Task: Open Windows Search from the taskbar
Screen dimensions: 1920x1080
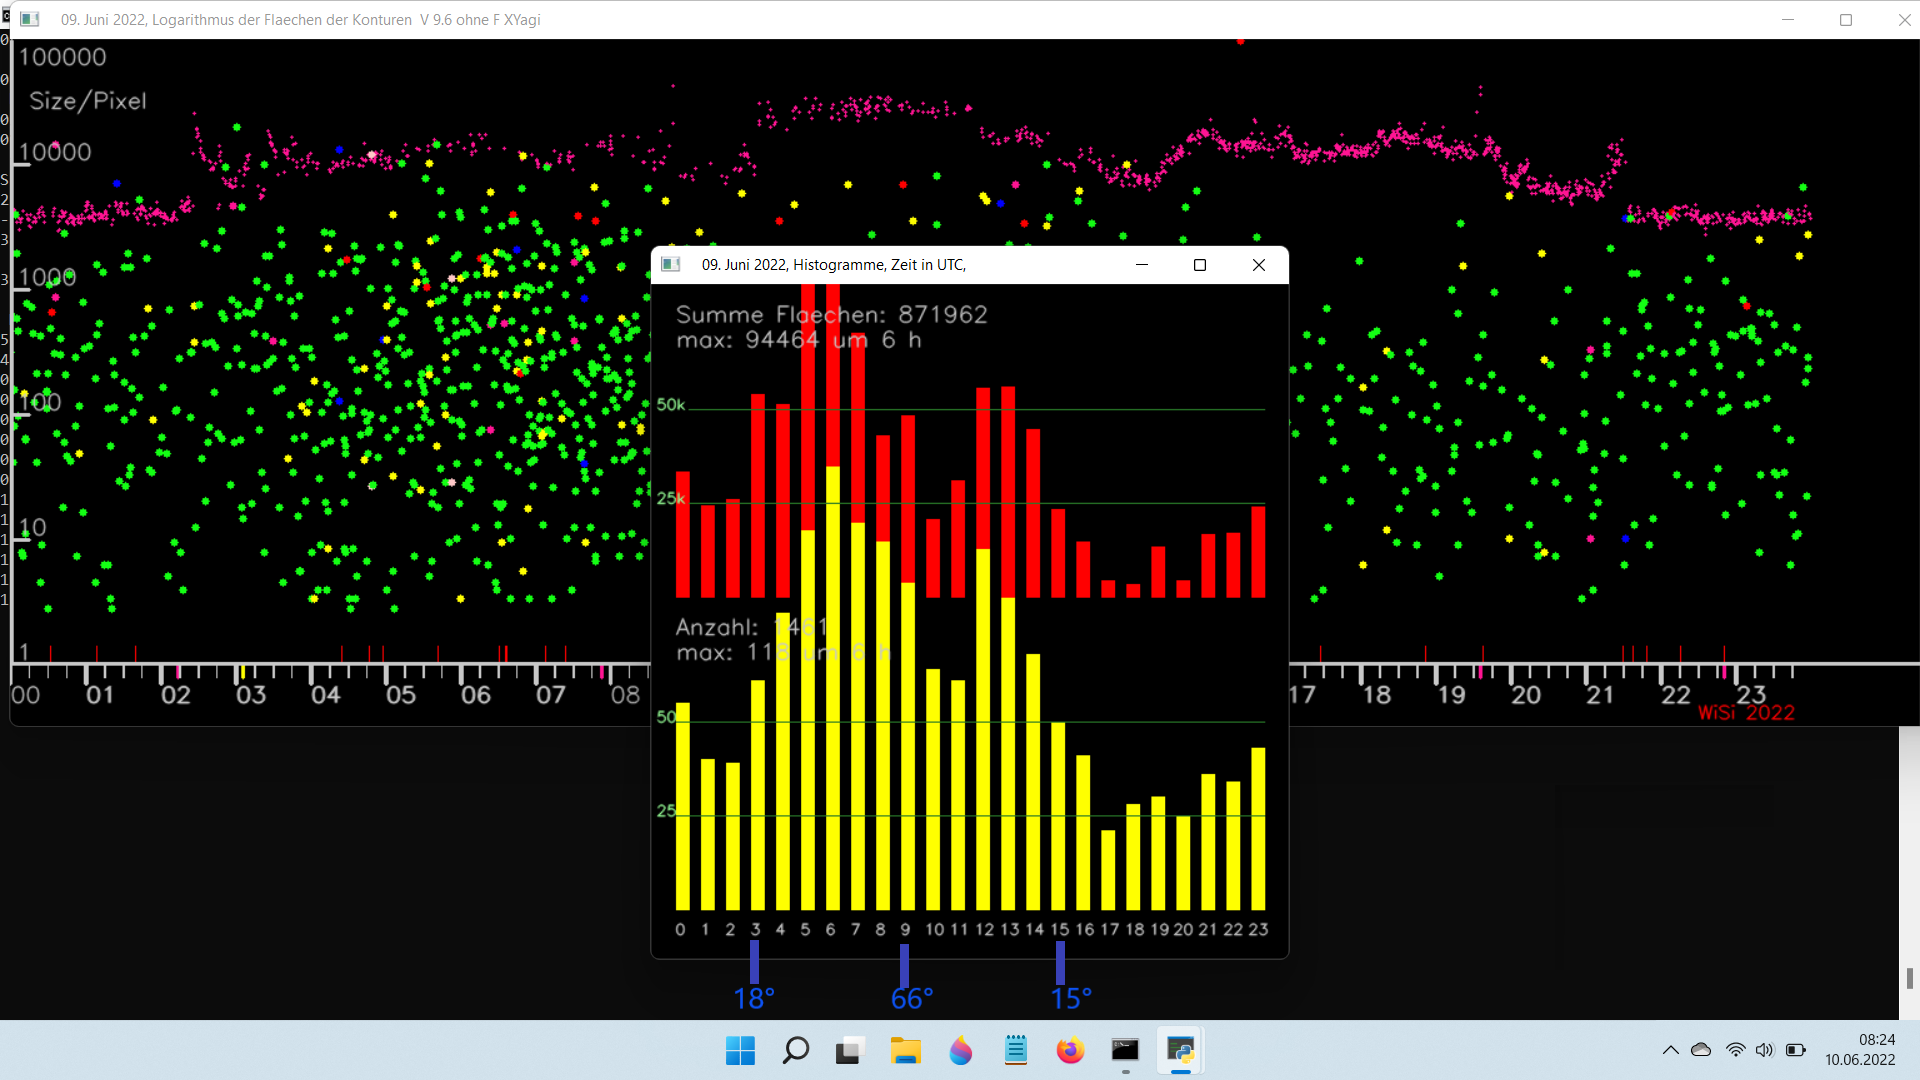Action: (x=796, y=1051)
